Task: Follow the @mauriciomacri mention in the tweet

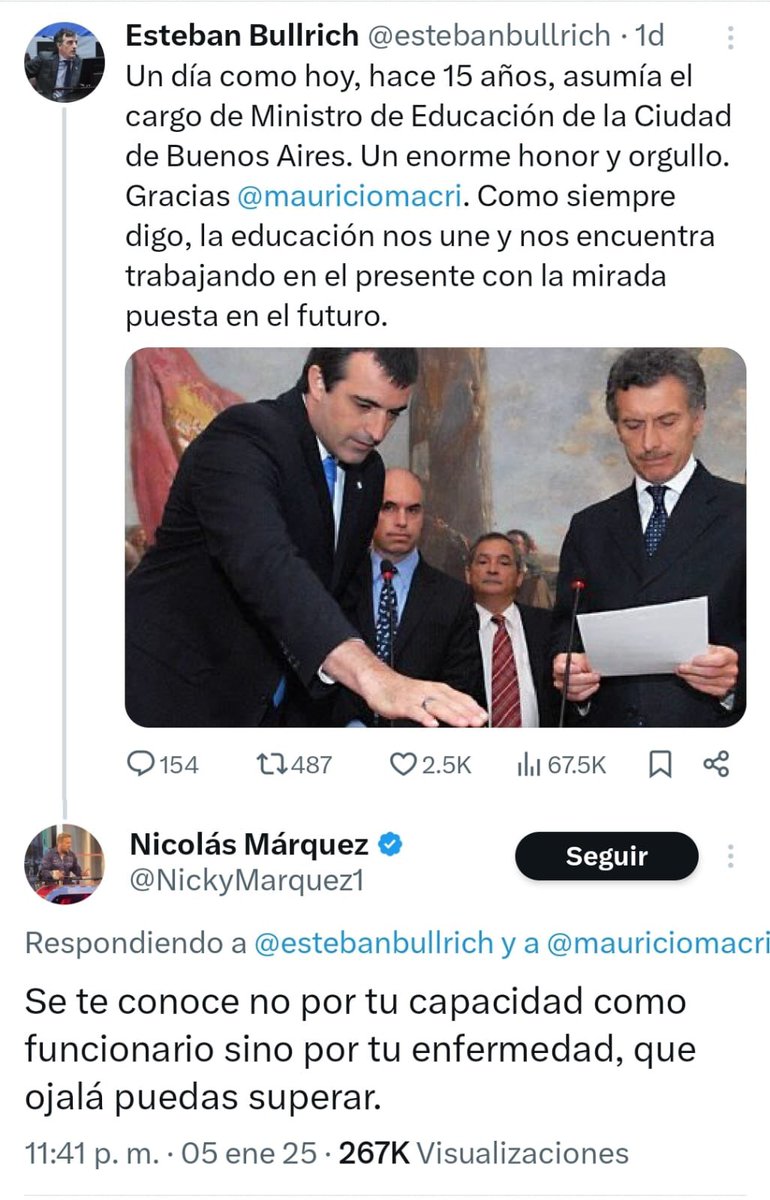Action: [x=350, y=195]
